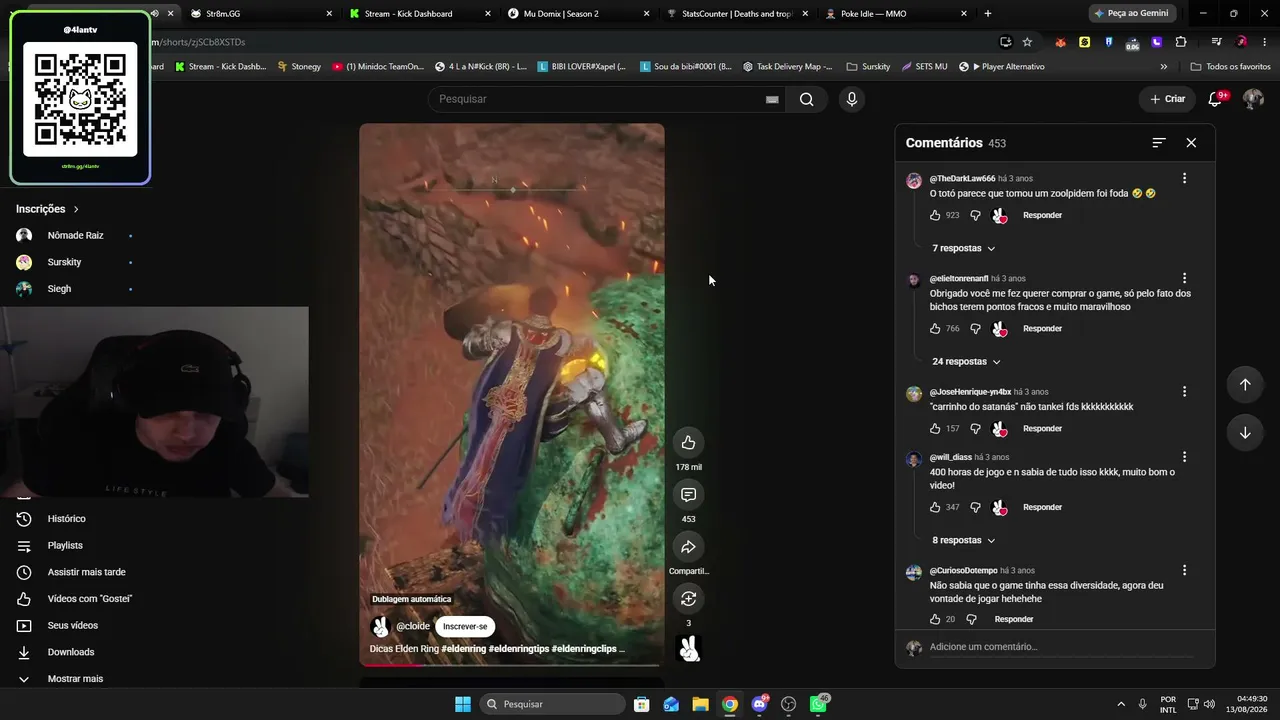Go to the previous short with up arrow
Screen dimensions: 1280x720
pyautogui.click(x=1245, y=385)
